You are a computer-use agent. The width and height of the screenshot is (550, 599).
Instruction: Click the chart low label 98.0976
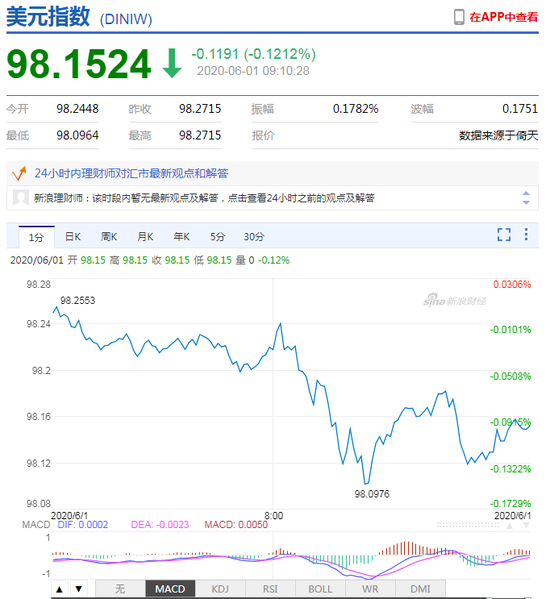(372, 494)
